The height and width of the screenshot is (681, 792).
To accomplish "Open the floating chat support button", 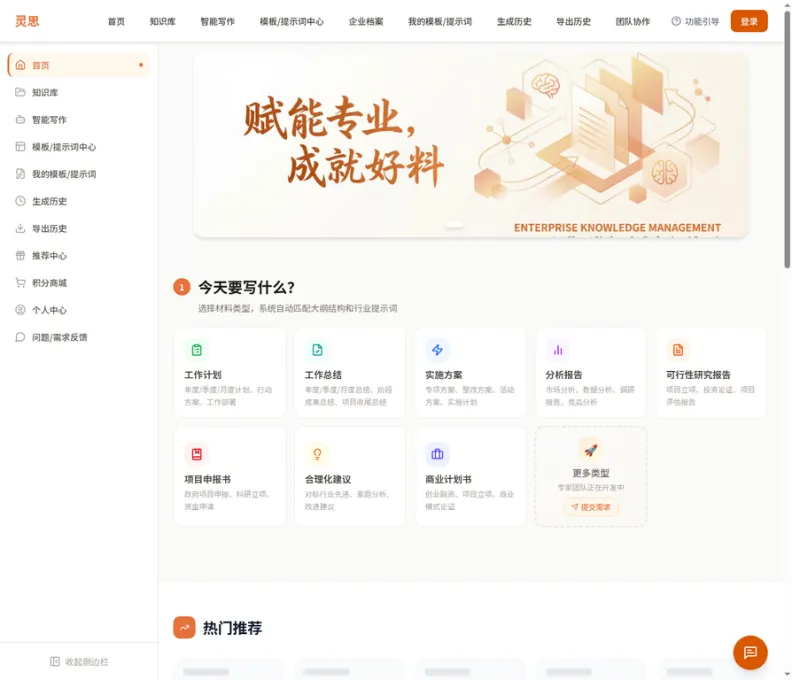I will click(x=750, y=653).
